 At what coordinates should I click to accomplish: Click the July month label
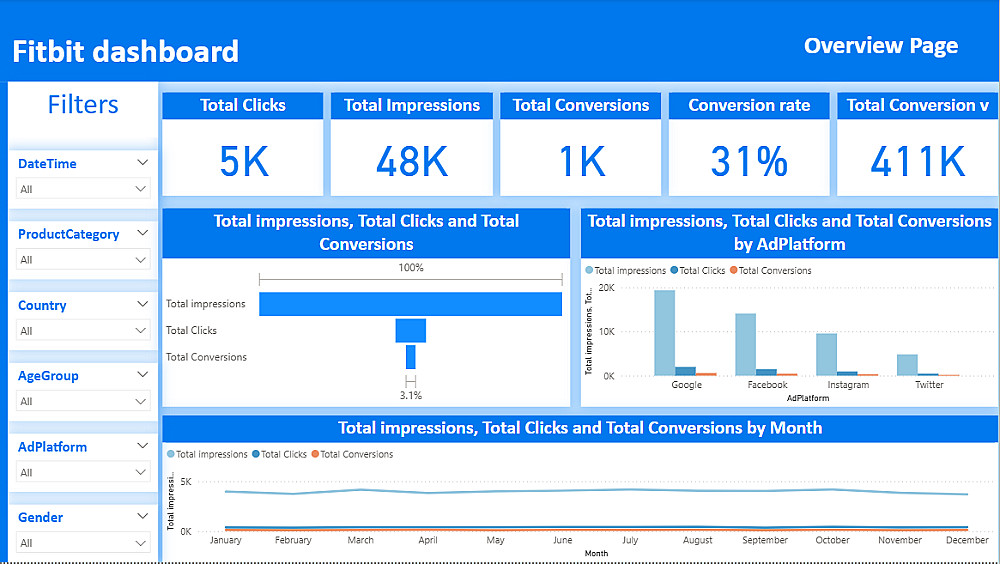[x=630, y=540]
